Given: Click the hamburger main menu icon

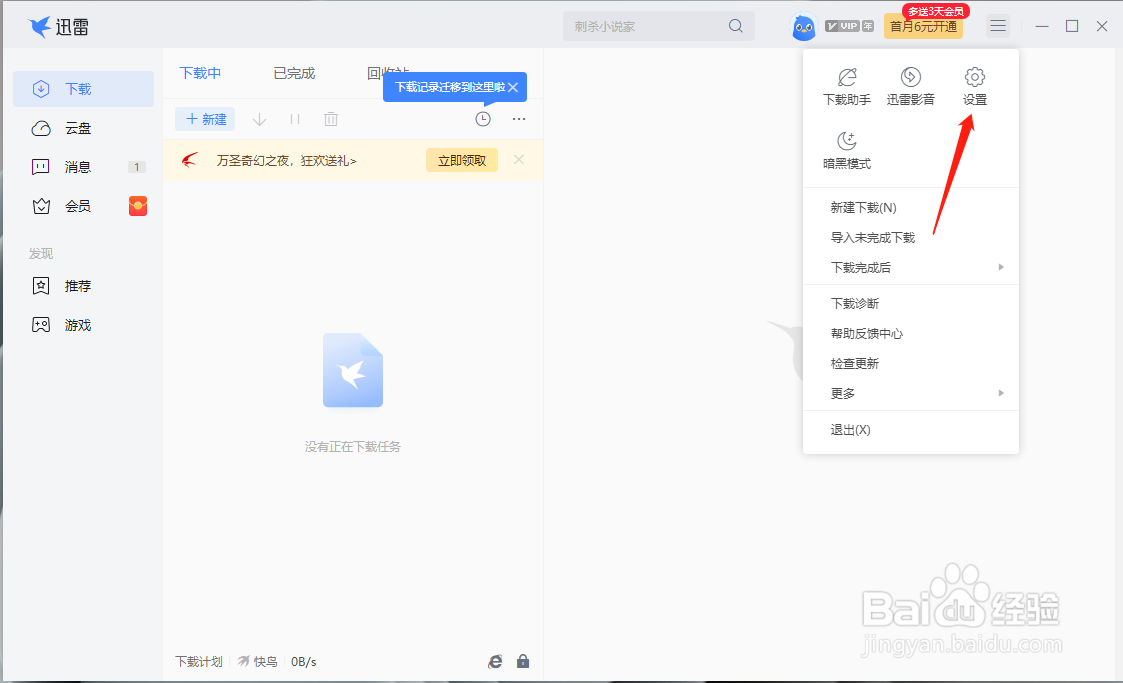Looking at the screenshot, I should tap(998, 26).
